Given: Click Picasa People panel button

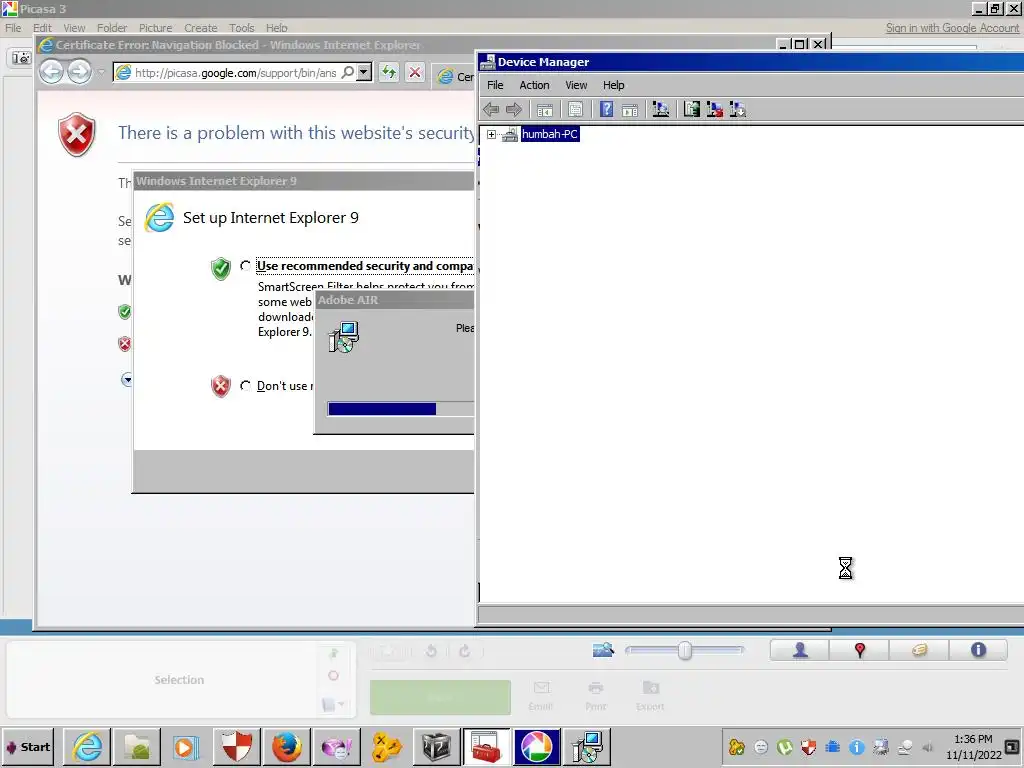Looking at the screenshot, I should [800, 650].
